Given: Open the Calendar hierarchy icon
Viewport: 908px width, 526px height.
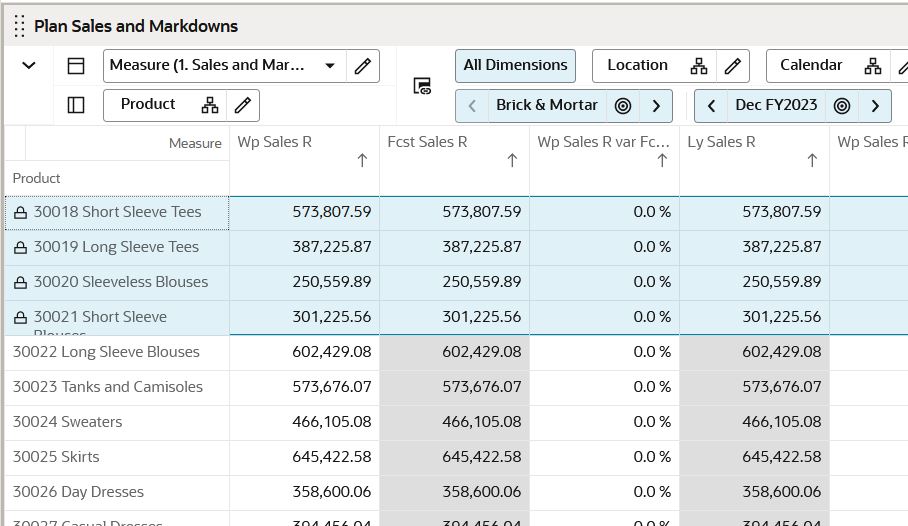Looking at the screenshot, I should coord(873,66).
